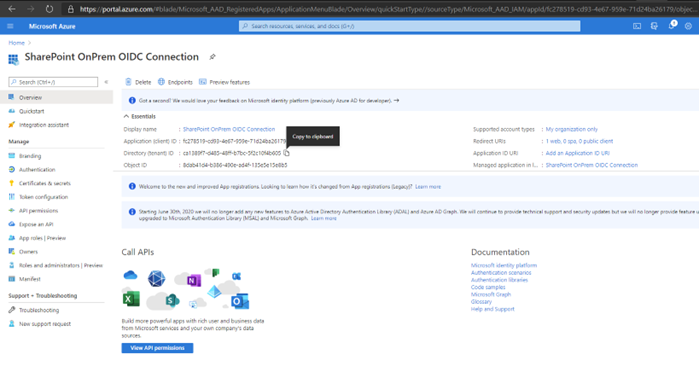The width and height of the screenshot is (699, 378).
Task: Open the redirect URIs link 1 web, 0 spa
Action: pos(579,141)
